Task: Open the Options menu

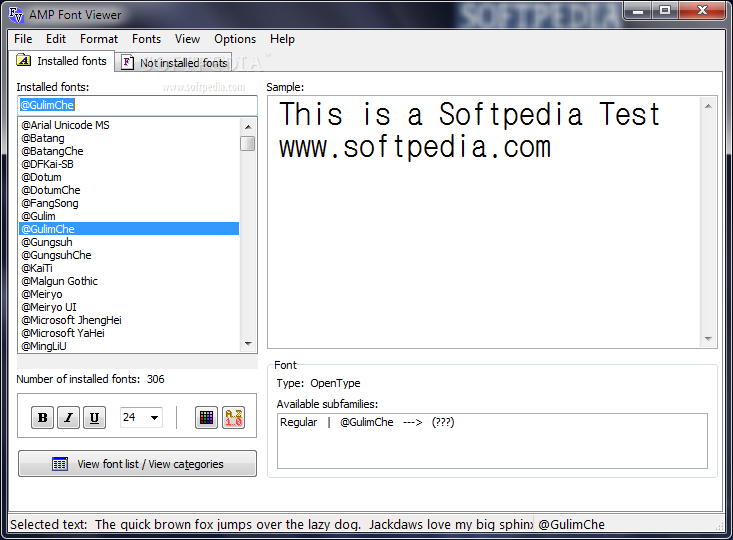Action: pos(235,39)
